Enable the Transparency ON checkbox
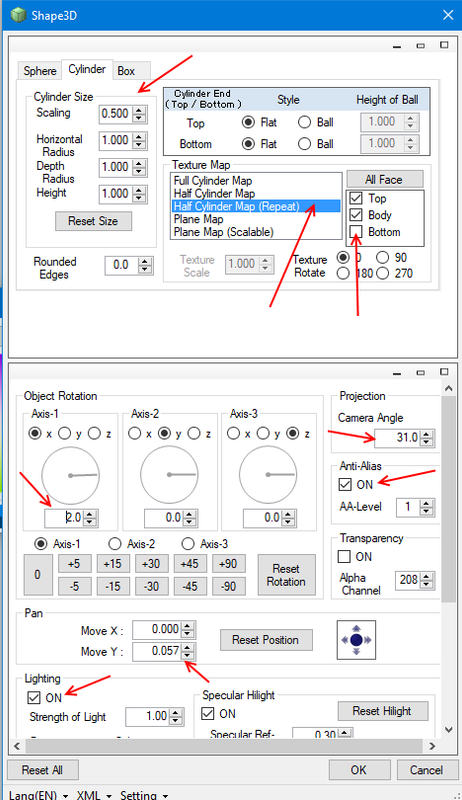 (x=345, y=556)
